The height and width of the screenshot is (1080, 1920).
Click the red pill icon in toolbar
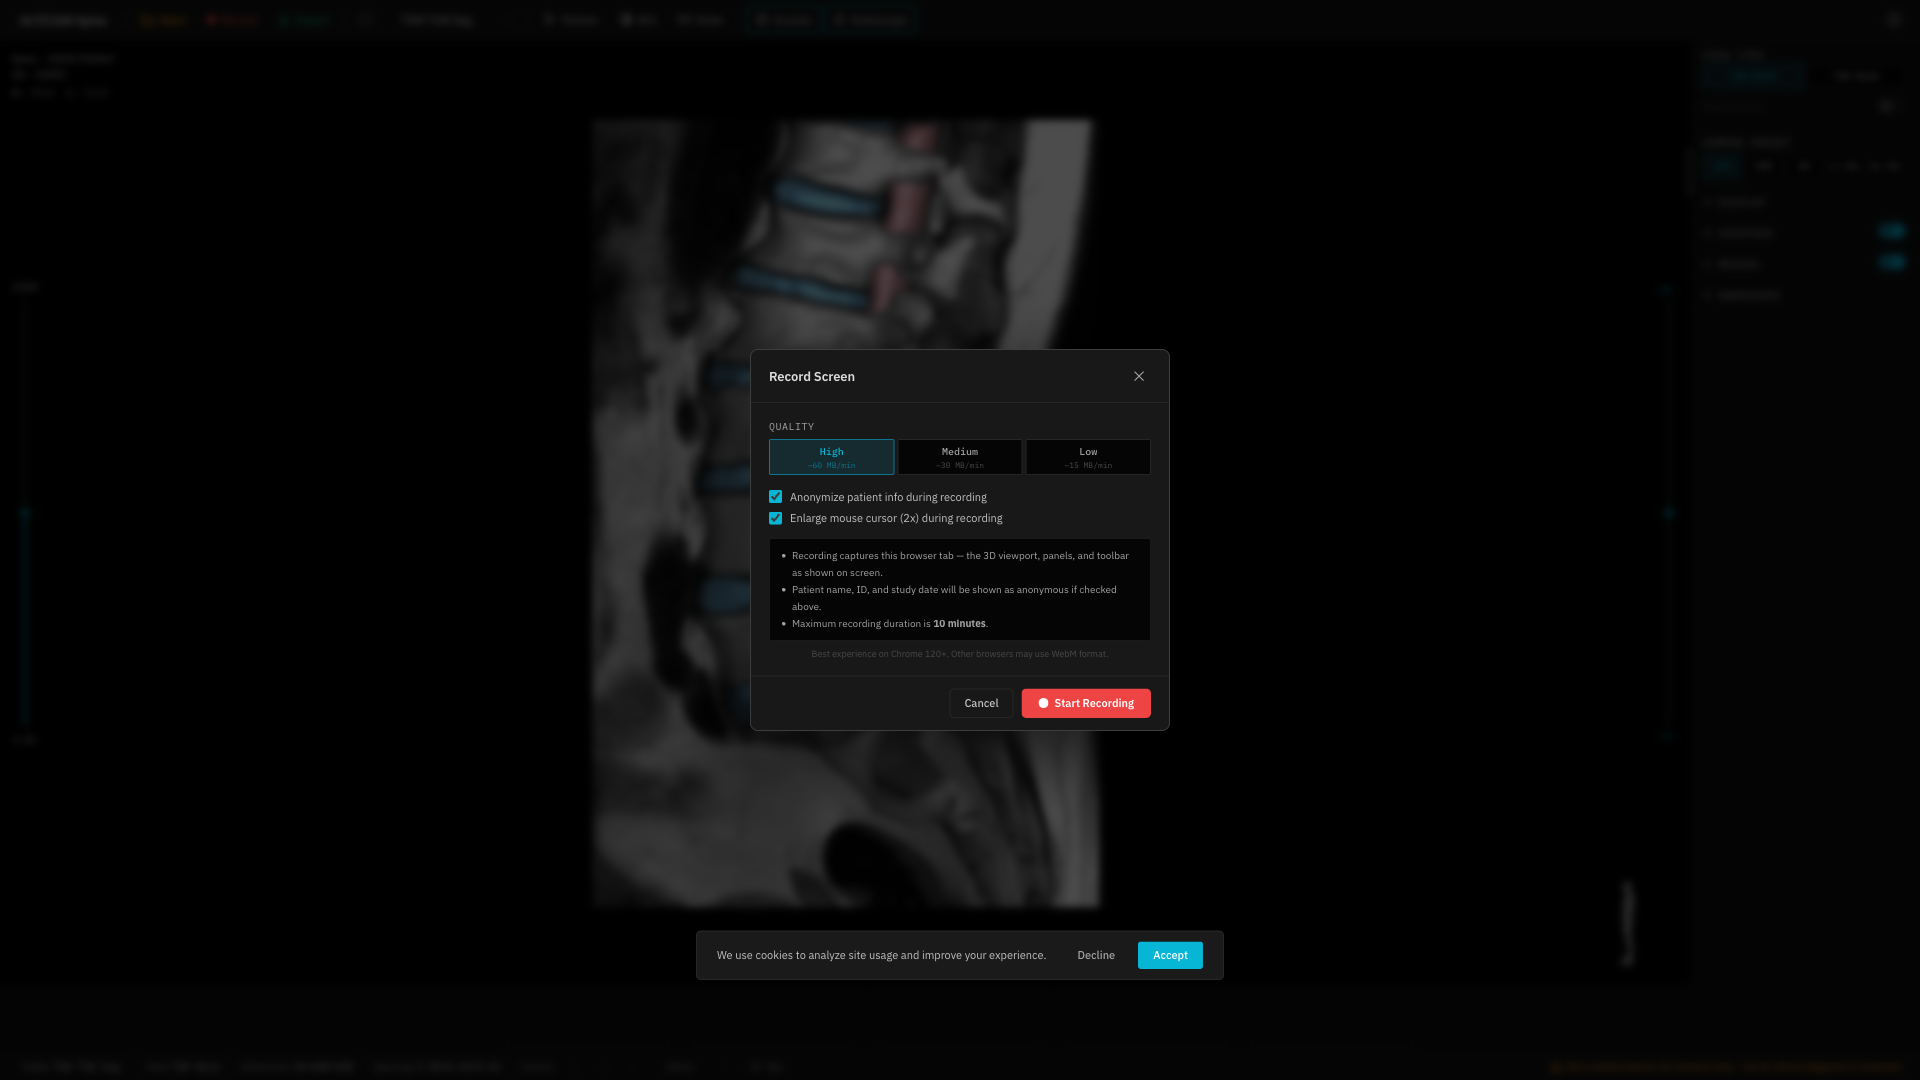(232, 19)
